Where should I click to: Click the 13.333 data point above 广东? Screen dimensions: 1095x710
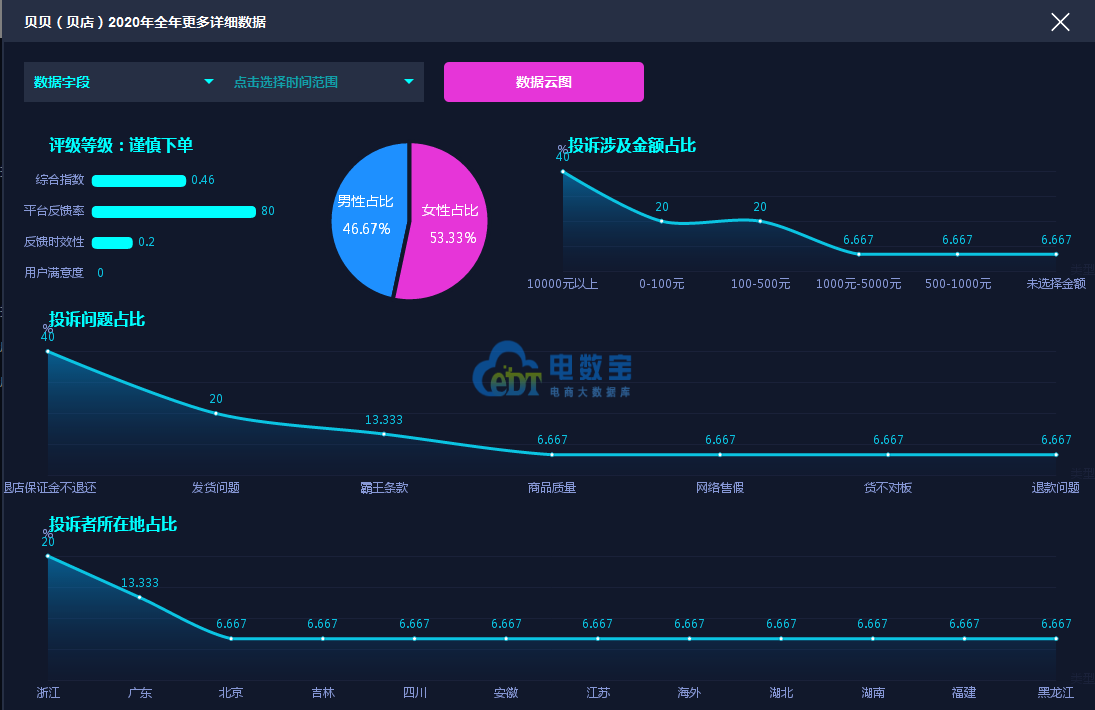point(140,598)
